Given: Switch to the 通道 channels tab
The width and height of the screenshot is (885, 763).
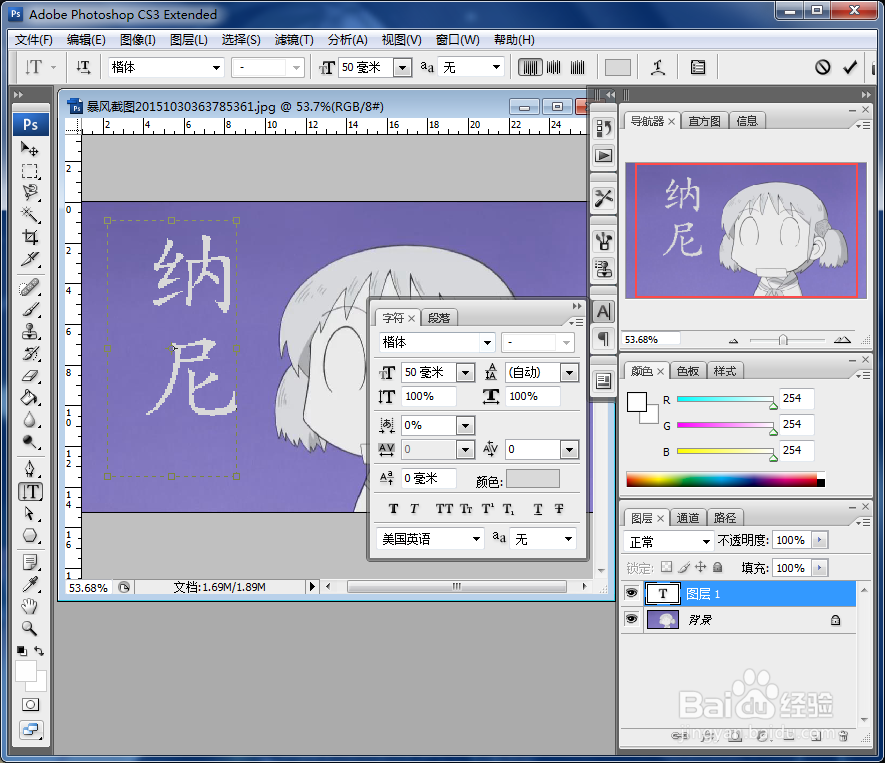Looking at the screenshot, I should click(688, 517).
